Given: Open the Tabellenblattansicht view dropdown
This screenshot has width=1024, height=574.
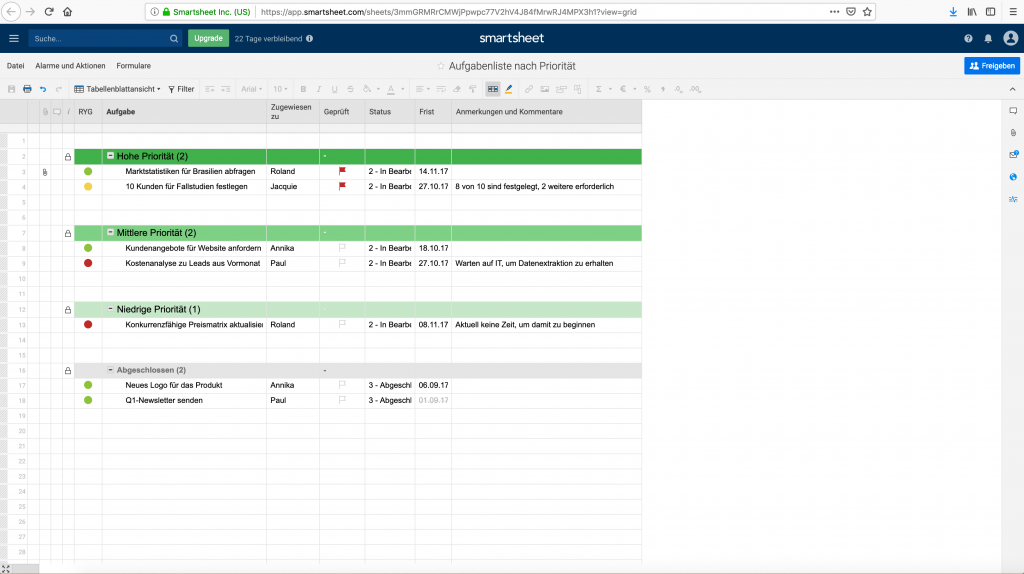Looking at the screenshot, I should click(118, 89).
